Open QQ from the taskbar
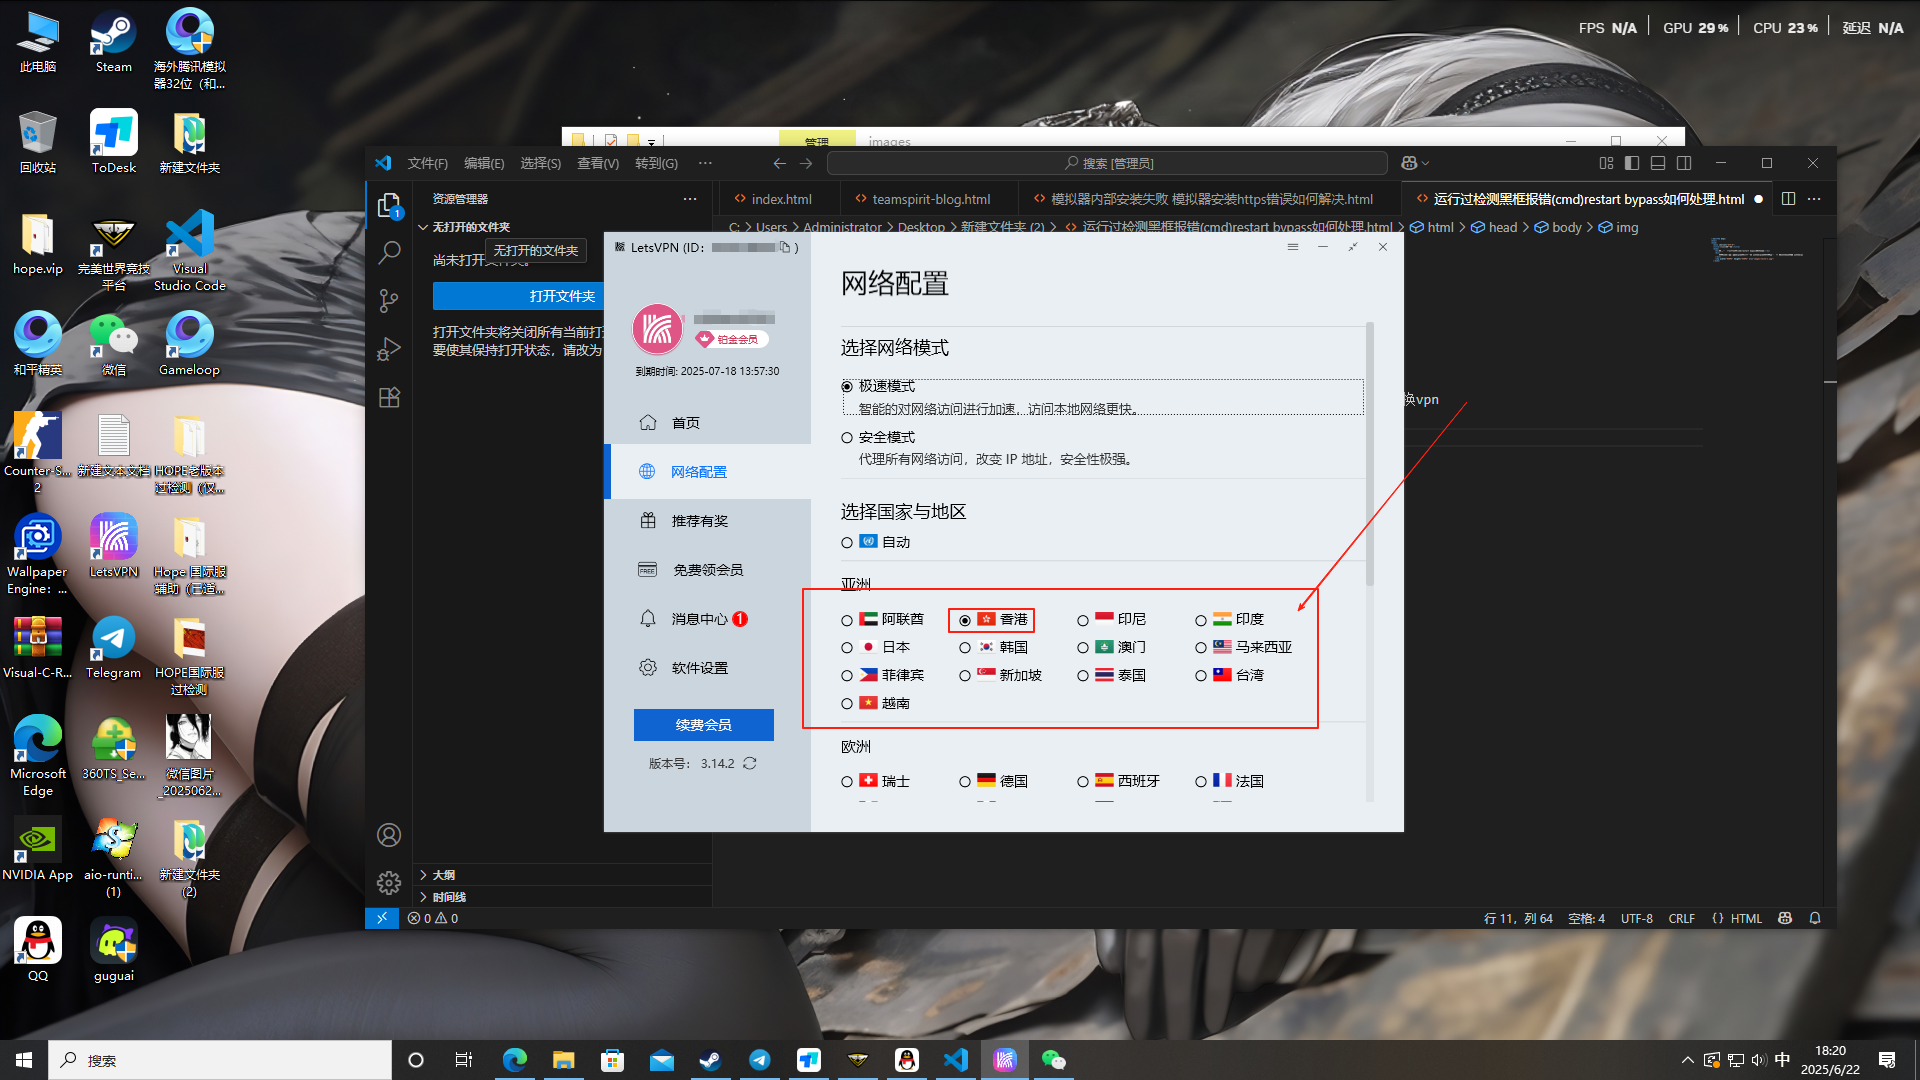 907,1060
